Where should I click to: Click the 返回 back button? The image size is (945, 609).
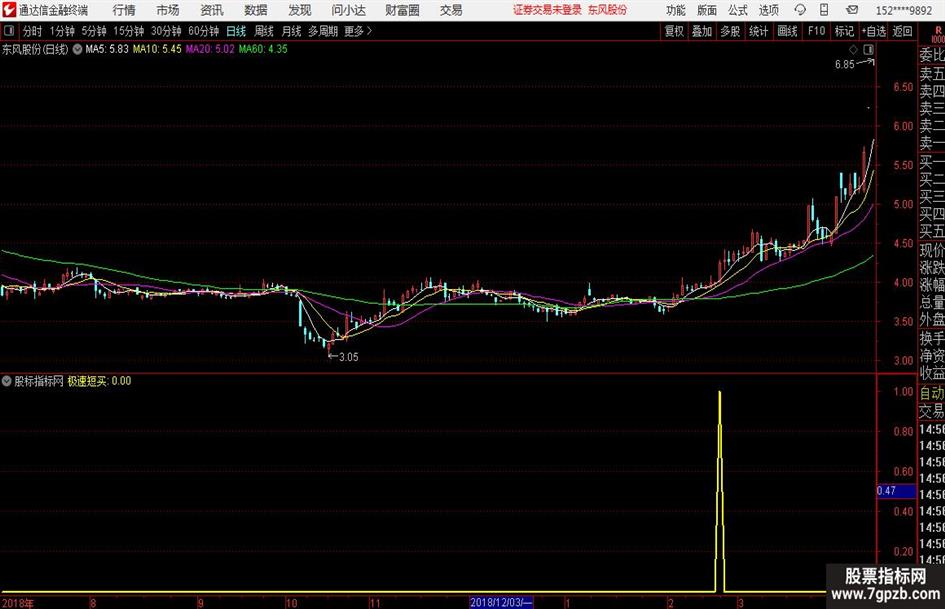click(902, 31)
